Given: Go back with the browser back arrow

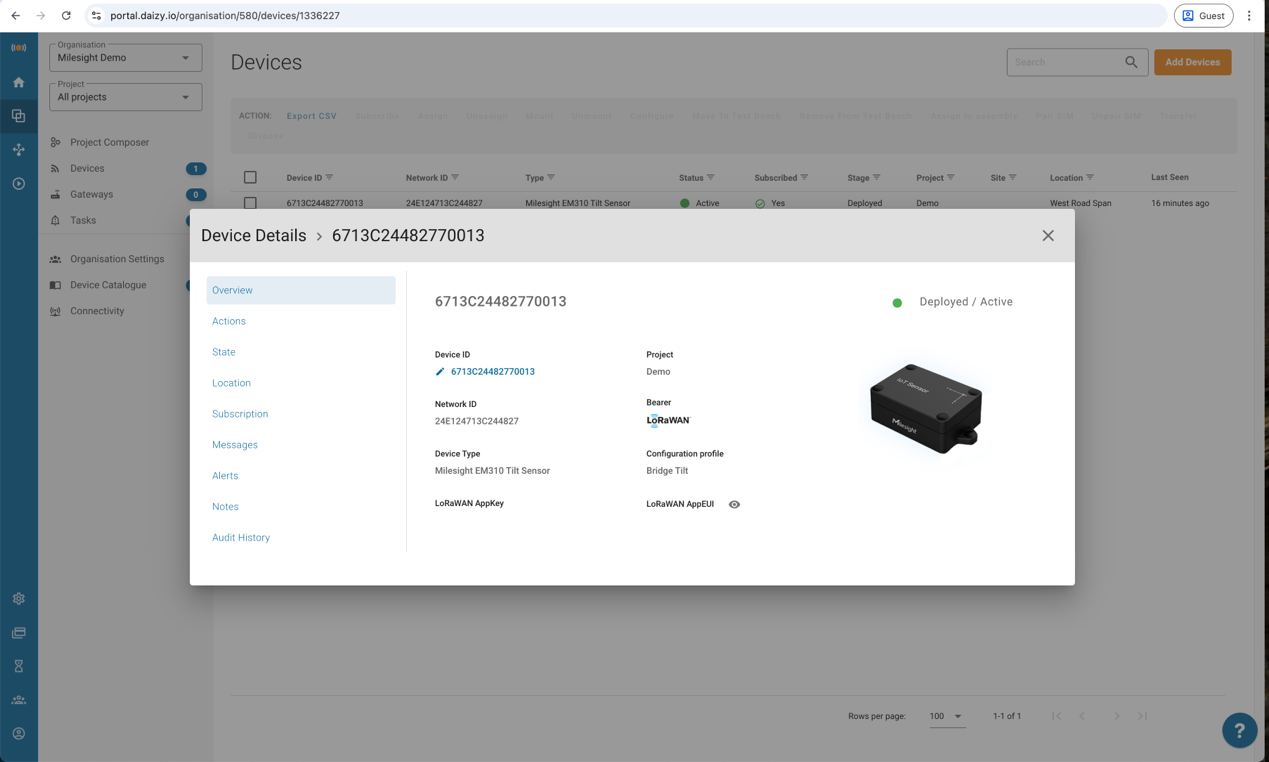Looking at the screenshot, I should 16,16.
